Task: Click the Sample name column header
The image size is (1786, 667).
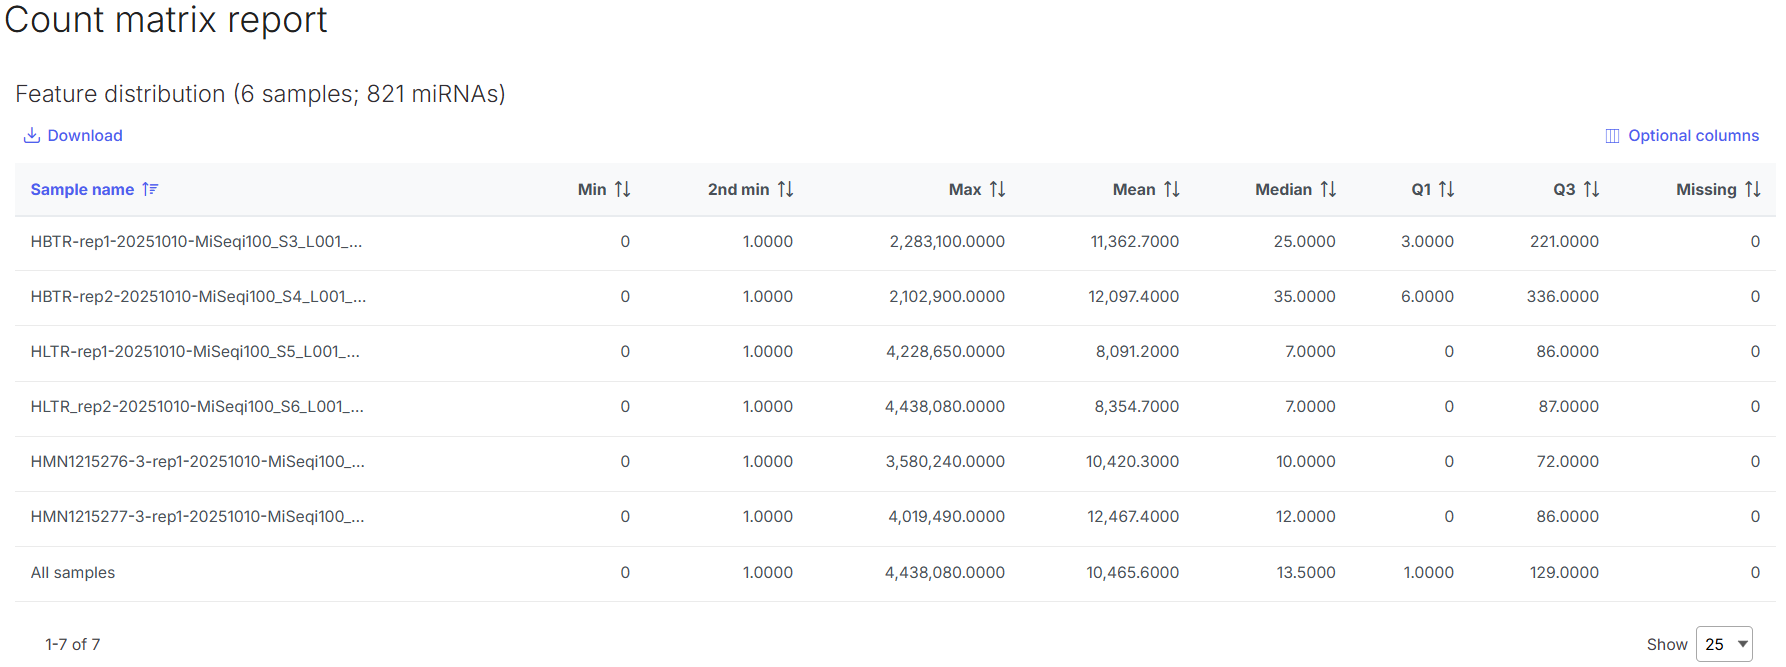Action: point(82,189)
